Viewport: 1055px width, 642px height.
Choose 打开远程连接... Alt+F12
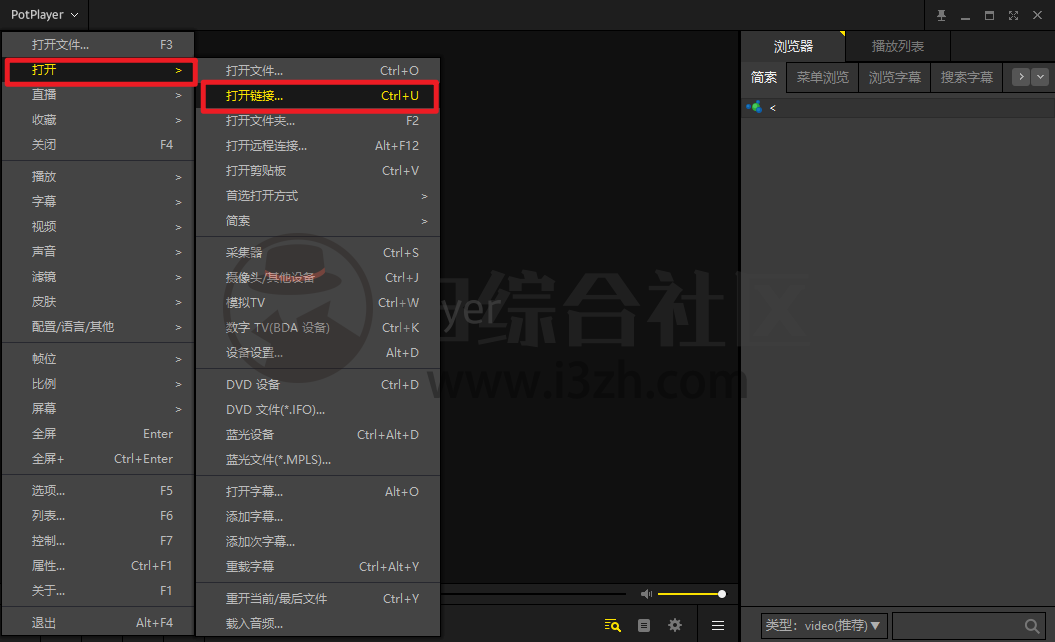pyautogui.click(x=318, y=146)
